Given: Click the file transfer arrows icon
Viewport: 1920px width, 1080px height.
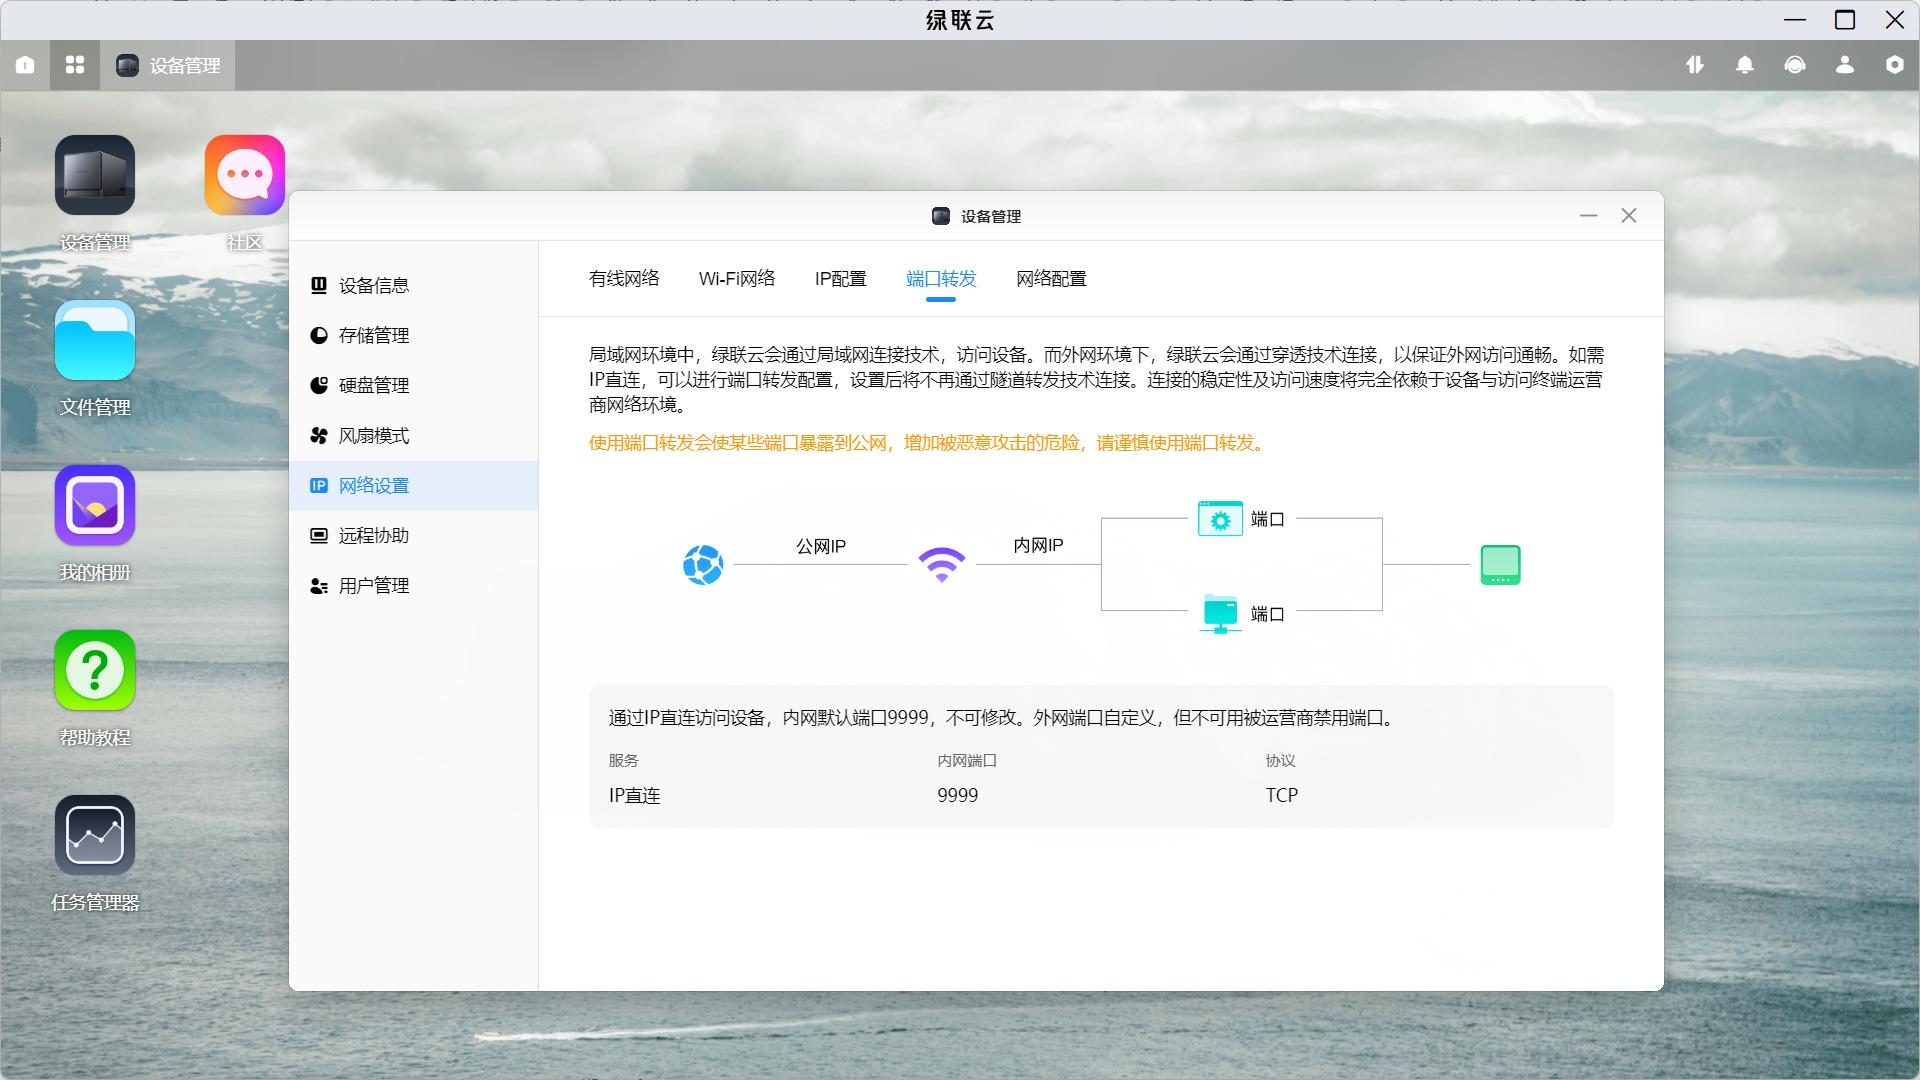Looking at the screenshot, I should pos(1695,65).
